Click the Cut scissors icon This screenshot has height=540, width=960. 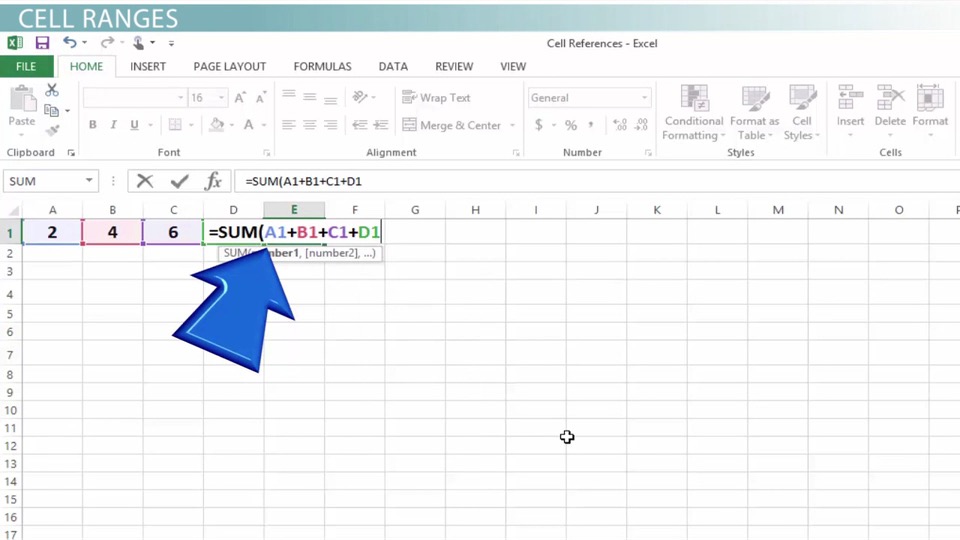point(52,91)
